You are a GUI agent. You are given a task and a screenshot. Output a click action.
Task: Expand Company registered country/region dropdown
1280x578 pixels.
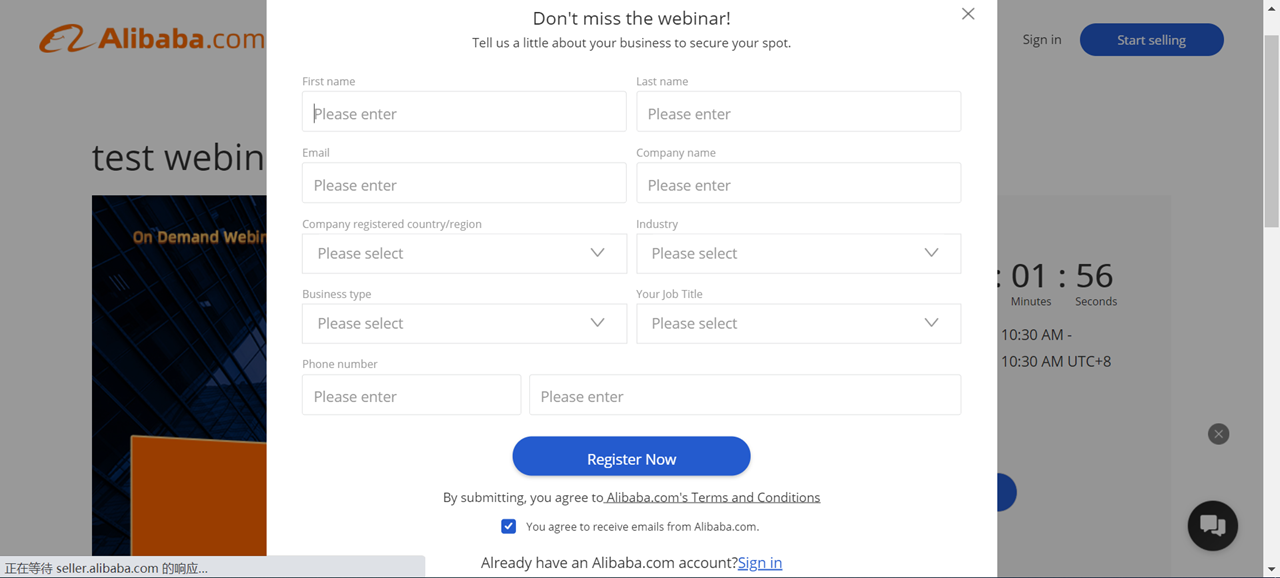click(x=464, y=253)
